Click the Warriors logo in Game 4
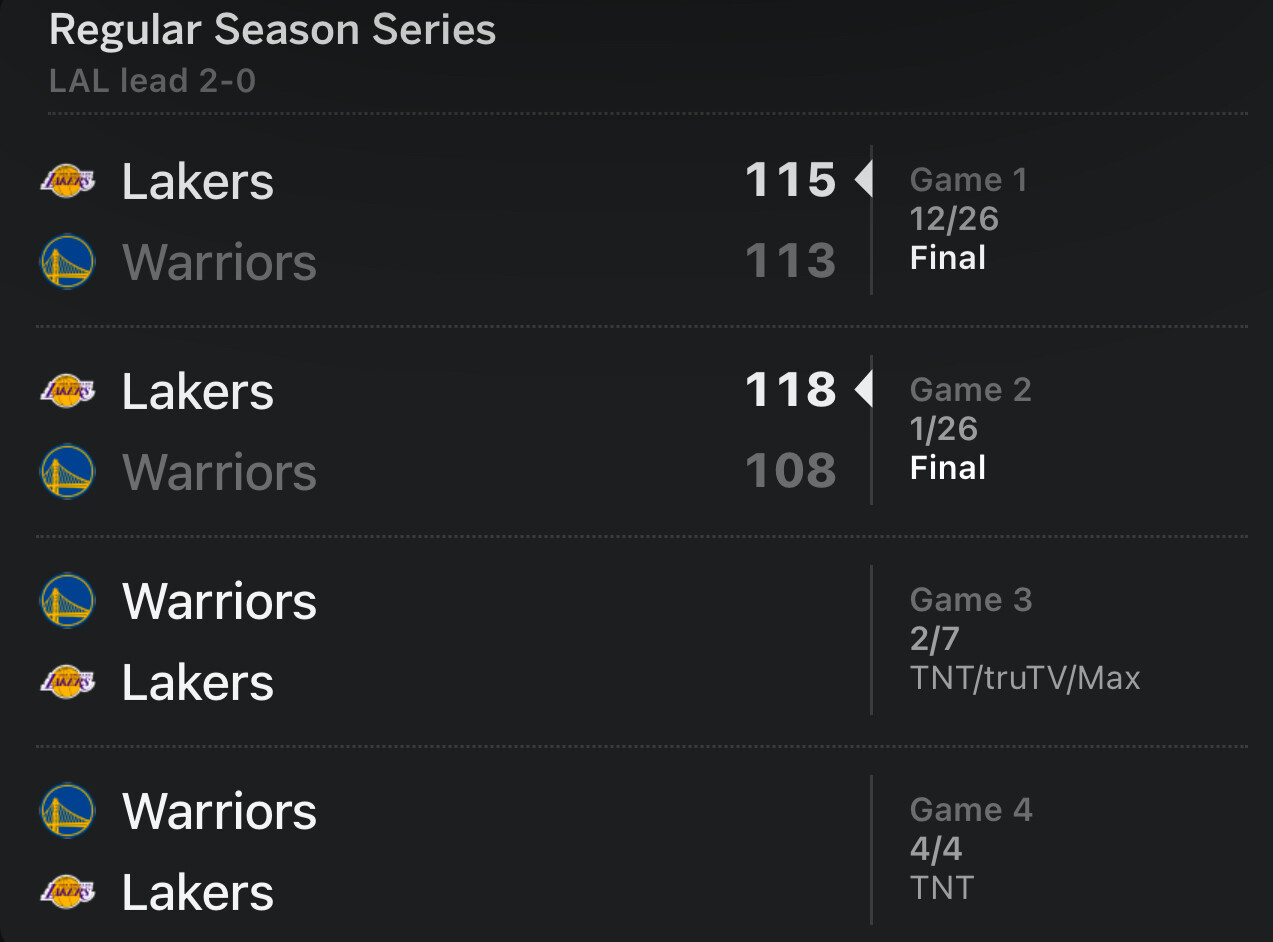Image resolution: width=1273 pixels, height=942 pixels. point(68,811)
